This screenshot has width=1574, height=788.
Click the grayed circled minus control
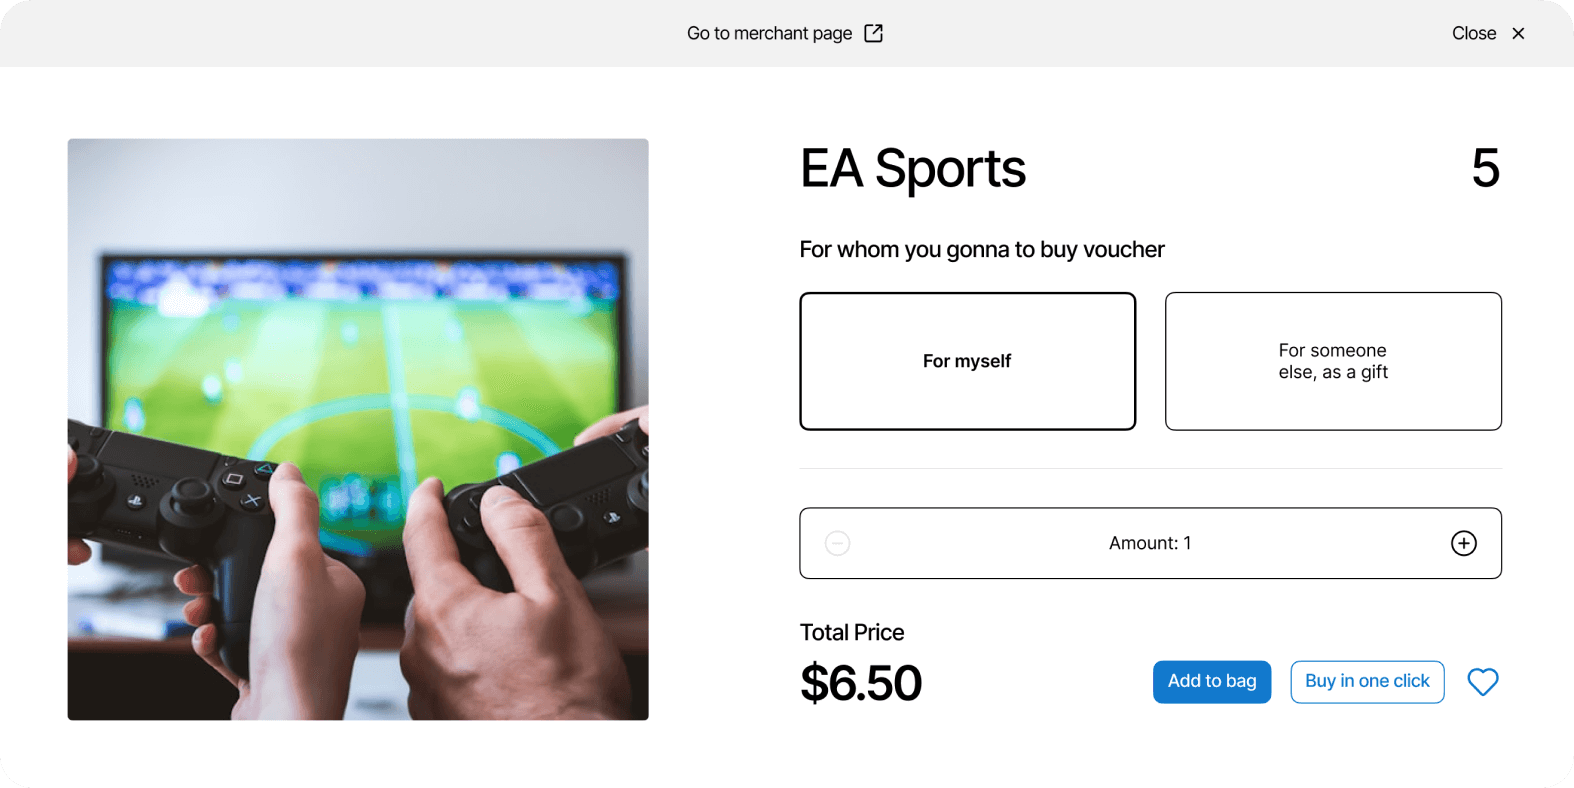point(837,543)
